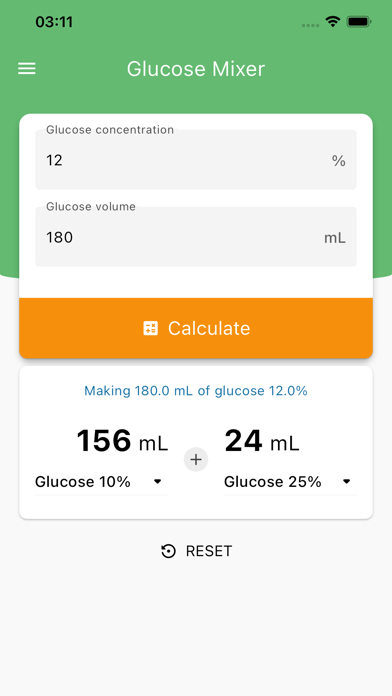Expand the Glucose 10% dropdown arrow
Screen dimensions: 392x696
157,482
